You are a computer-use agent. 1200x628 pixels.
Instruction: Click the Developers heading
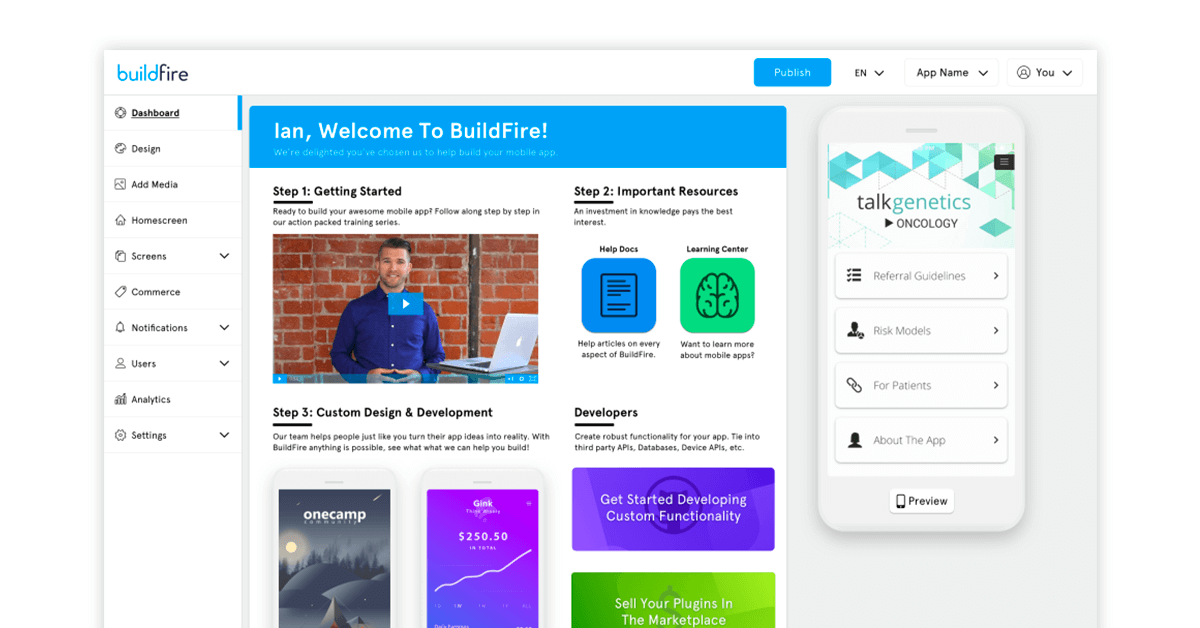tap(606, 412)
